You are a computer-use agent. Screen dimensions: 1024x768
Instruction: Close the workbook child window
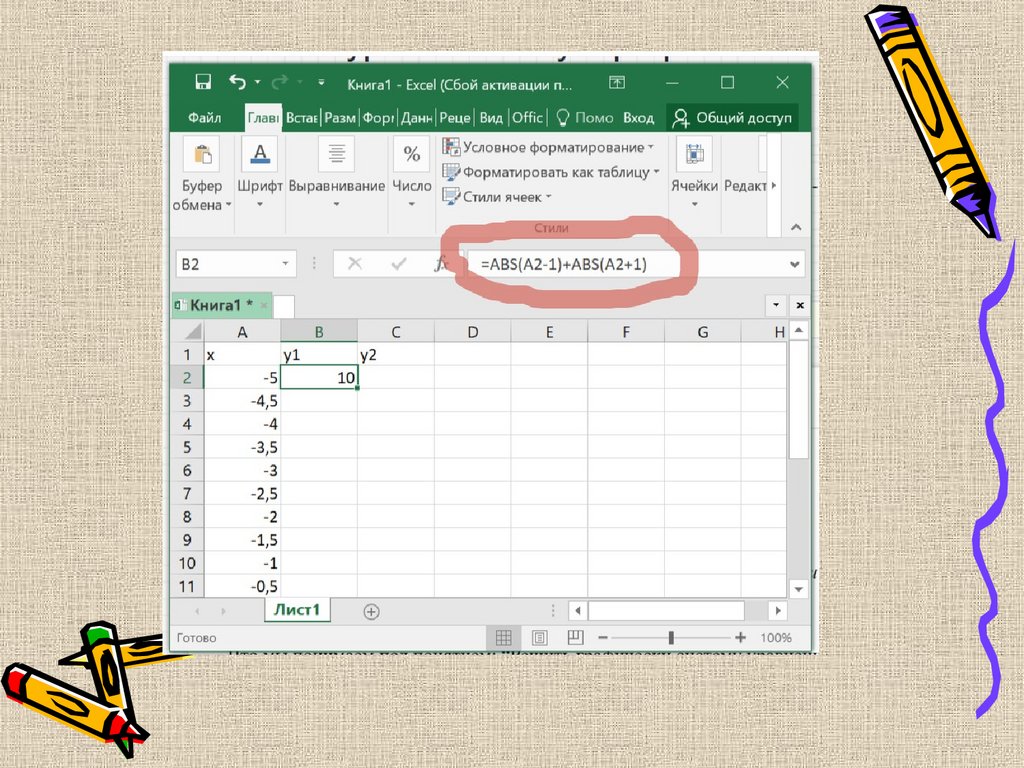click(800, 305)
